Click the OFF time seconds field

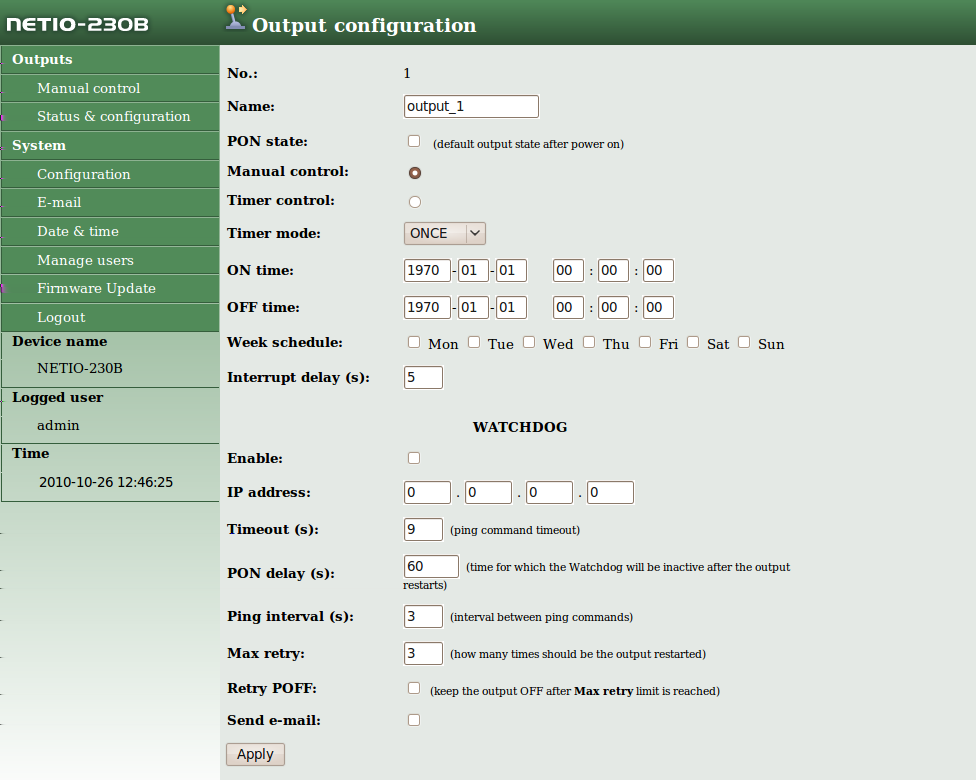click(658, 308)
